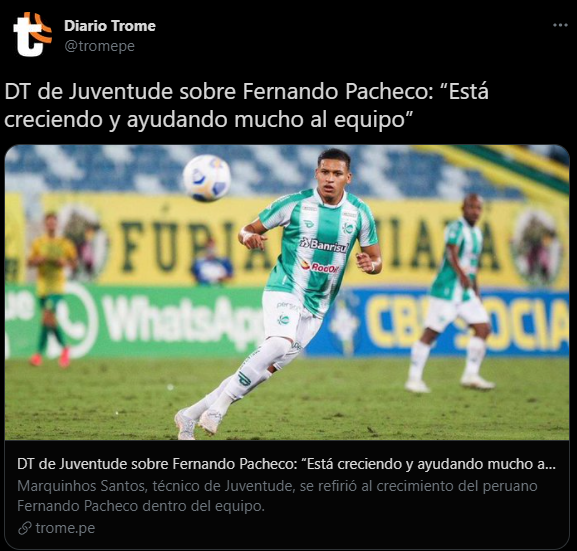Open the three-dot more options menu
Image resolution: width=577 pixels, height=551 pixels.
[560, 25]
